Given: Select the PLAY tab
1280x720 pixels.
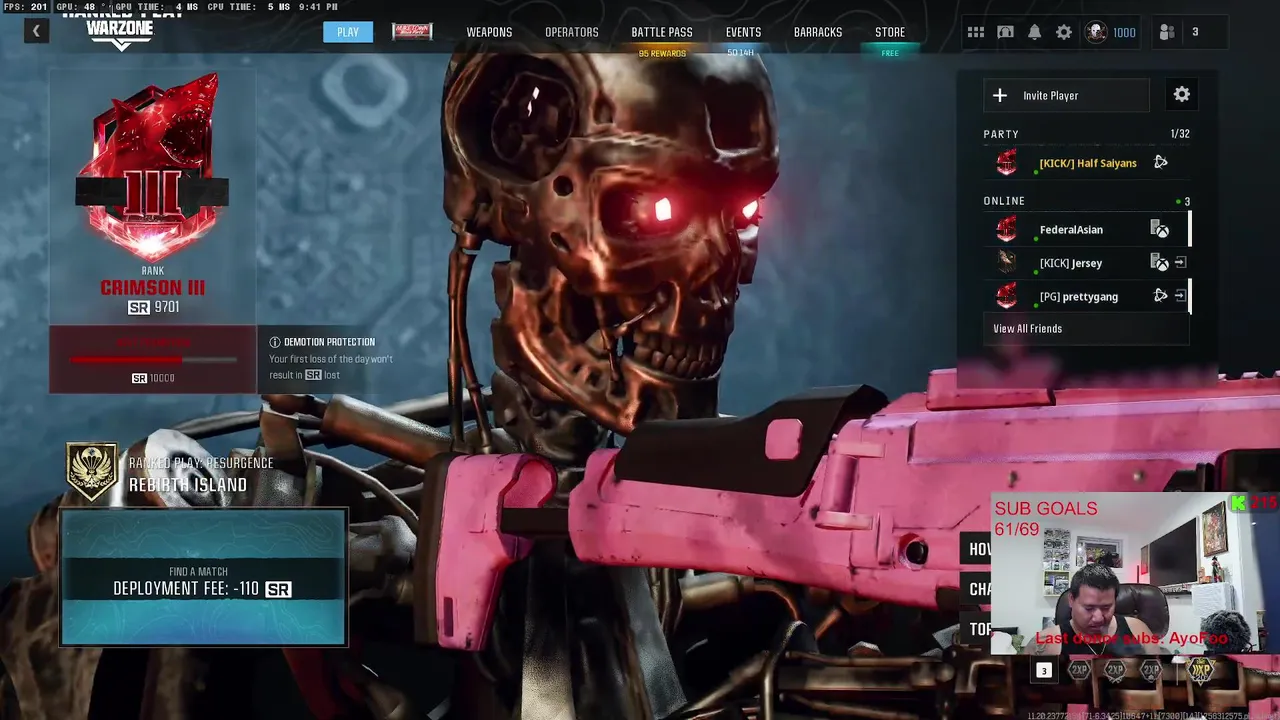Looking at the screenshot, I should click(x=348, y=32).
